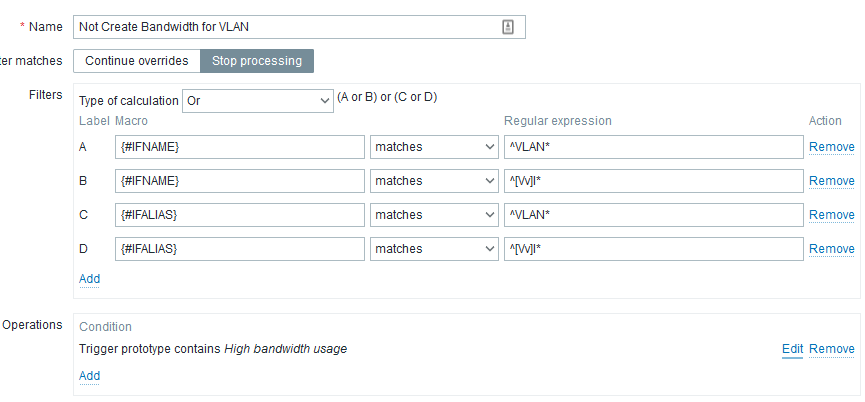Open the operator dropdown for filter D
865x402 pixels.
pyautogui.click(x=435, y=249)
